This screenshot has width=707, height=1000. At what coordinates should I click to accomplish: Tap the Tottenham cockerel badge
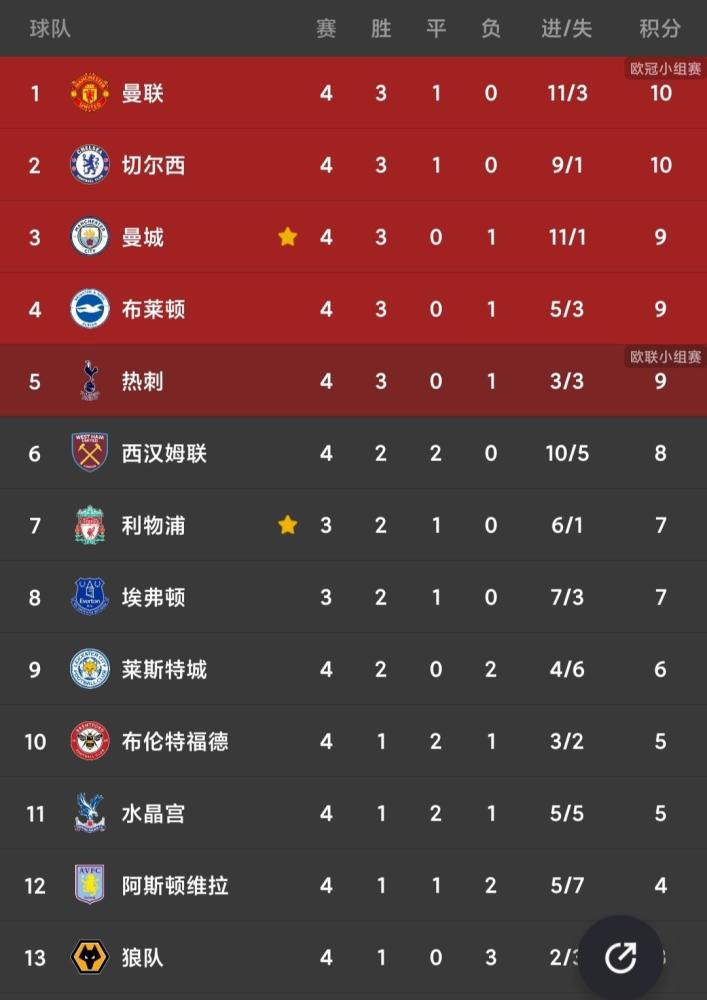click(89, 381)
